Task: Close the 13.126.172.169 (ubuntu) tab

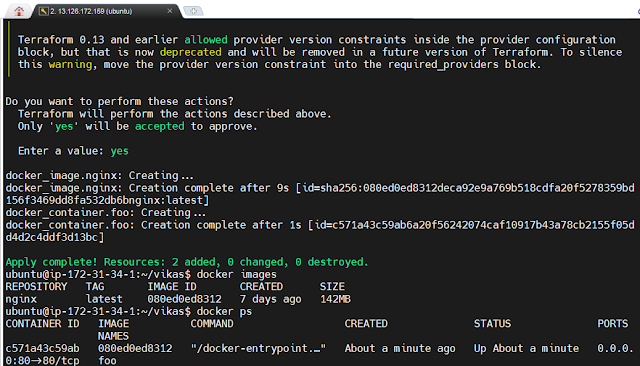Action: tap(170, 11)
